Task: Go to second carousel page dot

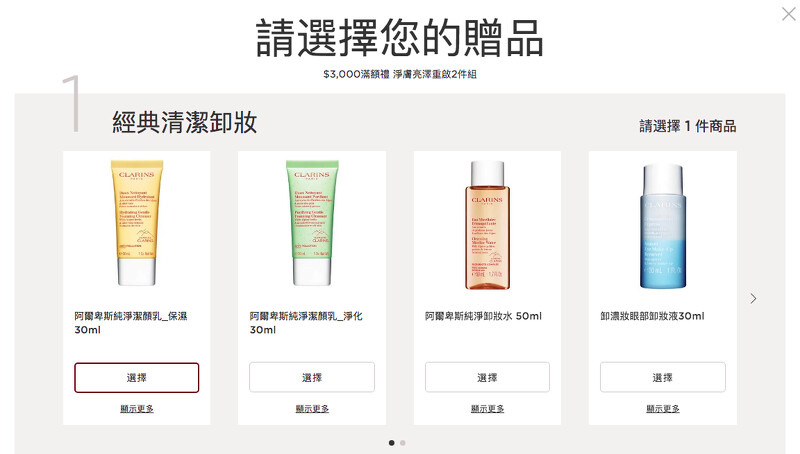Action: click(x=403, y=443)
